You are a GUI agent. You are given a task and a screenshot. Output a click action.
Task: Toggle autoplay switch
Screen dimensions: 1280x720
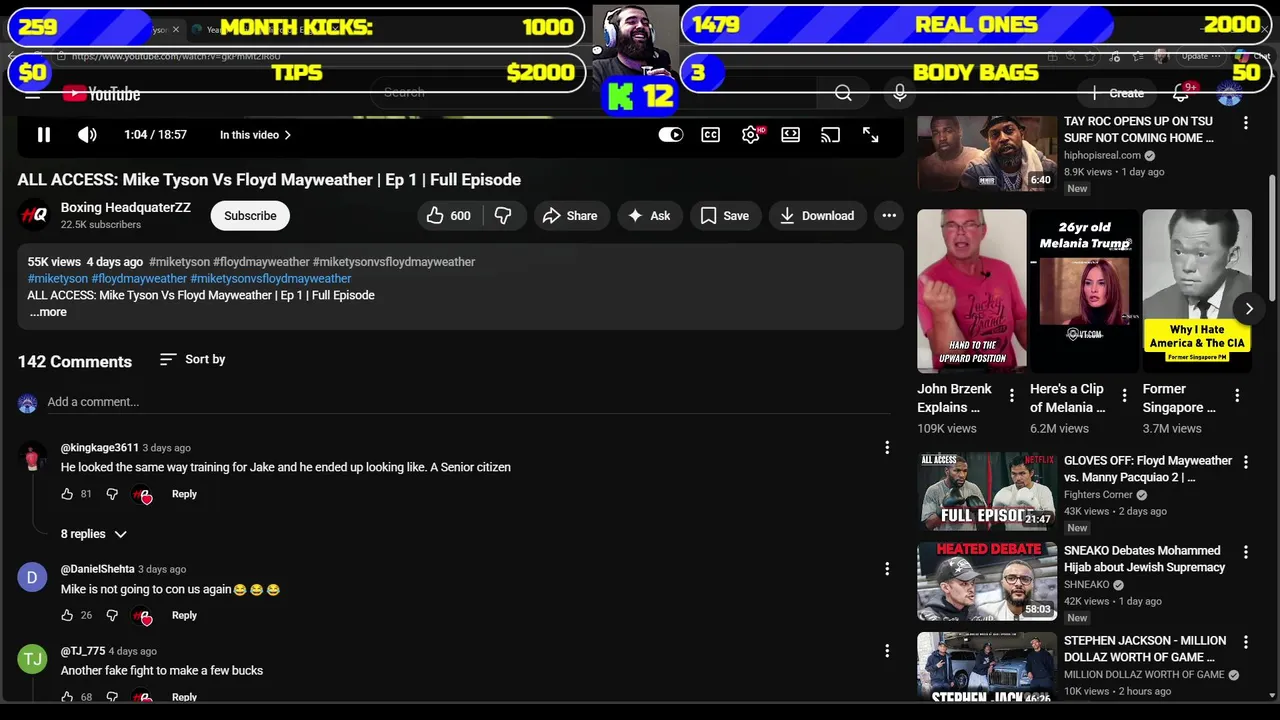pos(671,135)
